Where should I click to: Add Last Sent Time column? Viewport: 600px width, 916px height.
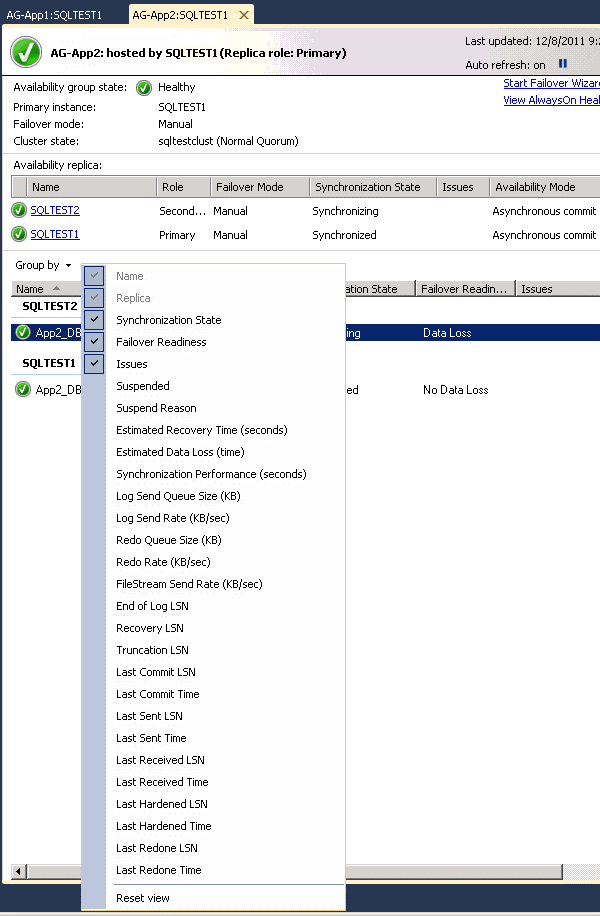[x=151, y=738]
